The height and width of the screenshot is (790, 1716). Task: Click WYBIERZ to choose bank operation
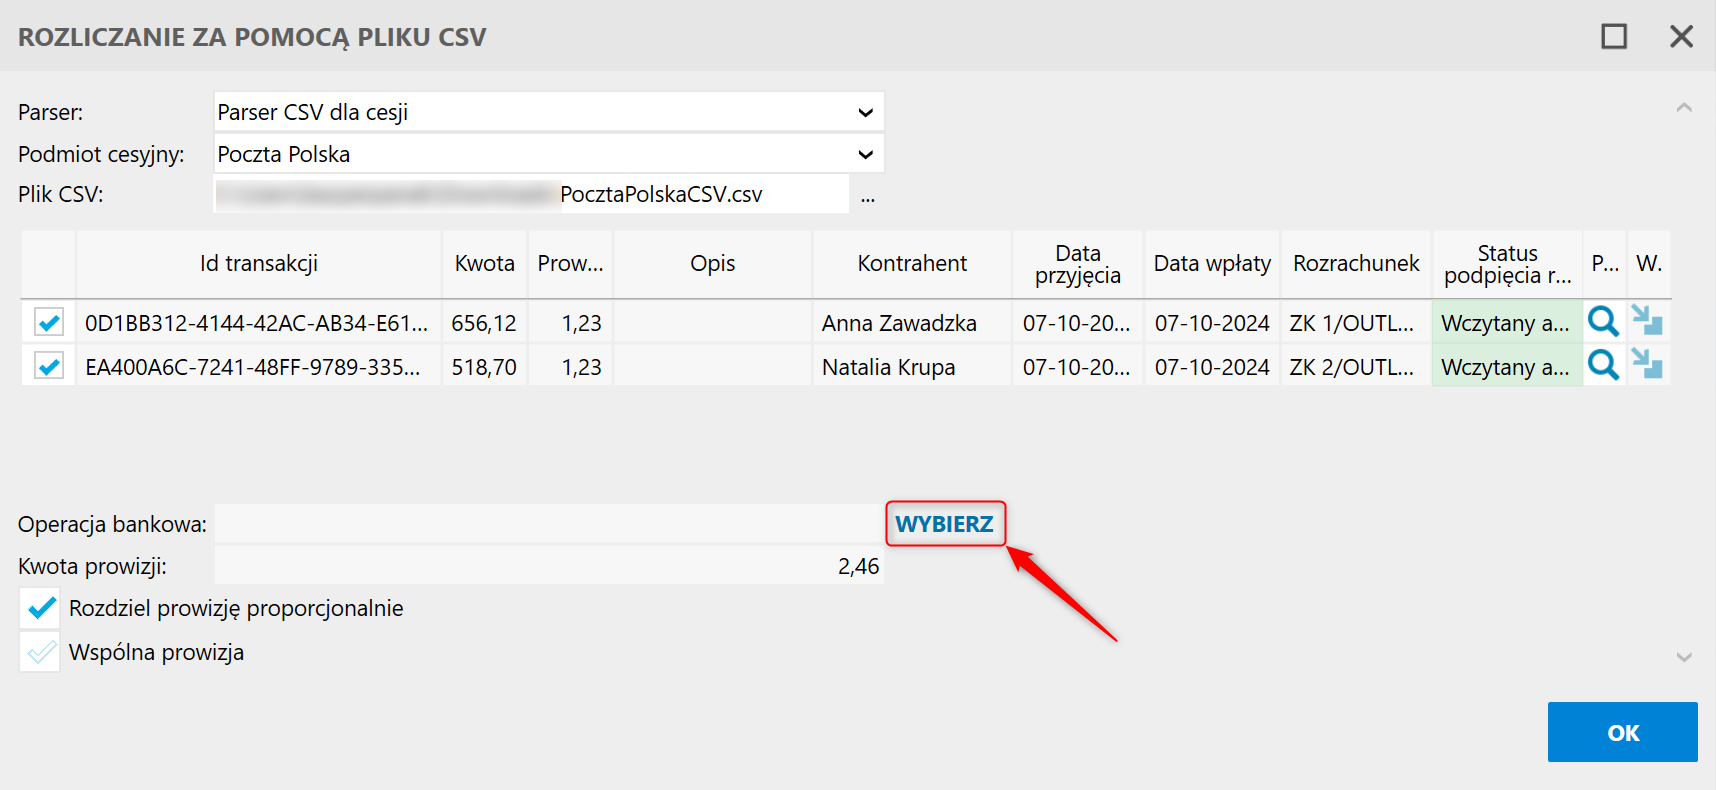point(945,524)
